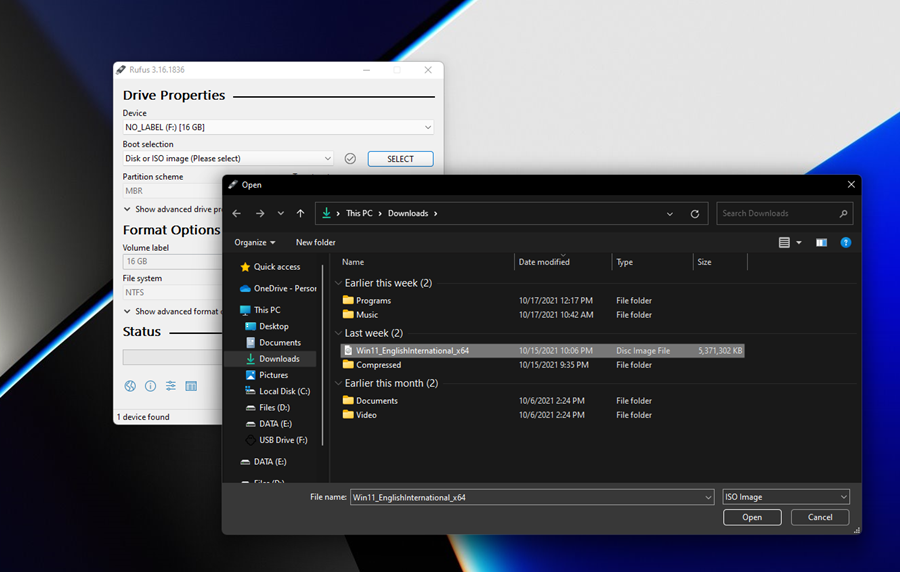Change view layout icon
This screenshot has width=900, height=572.
coord(784,243)
